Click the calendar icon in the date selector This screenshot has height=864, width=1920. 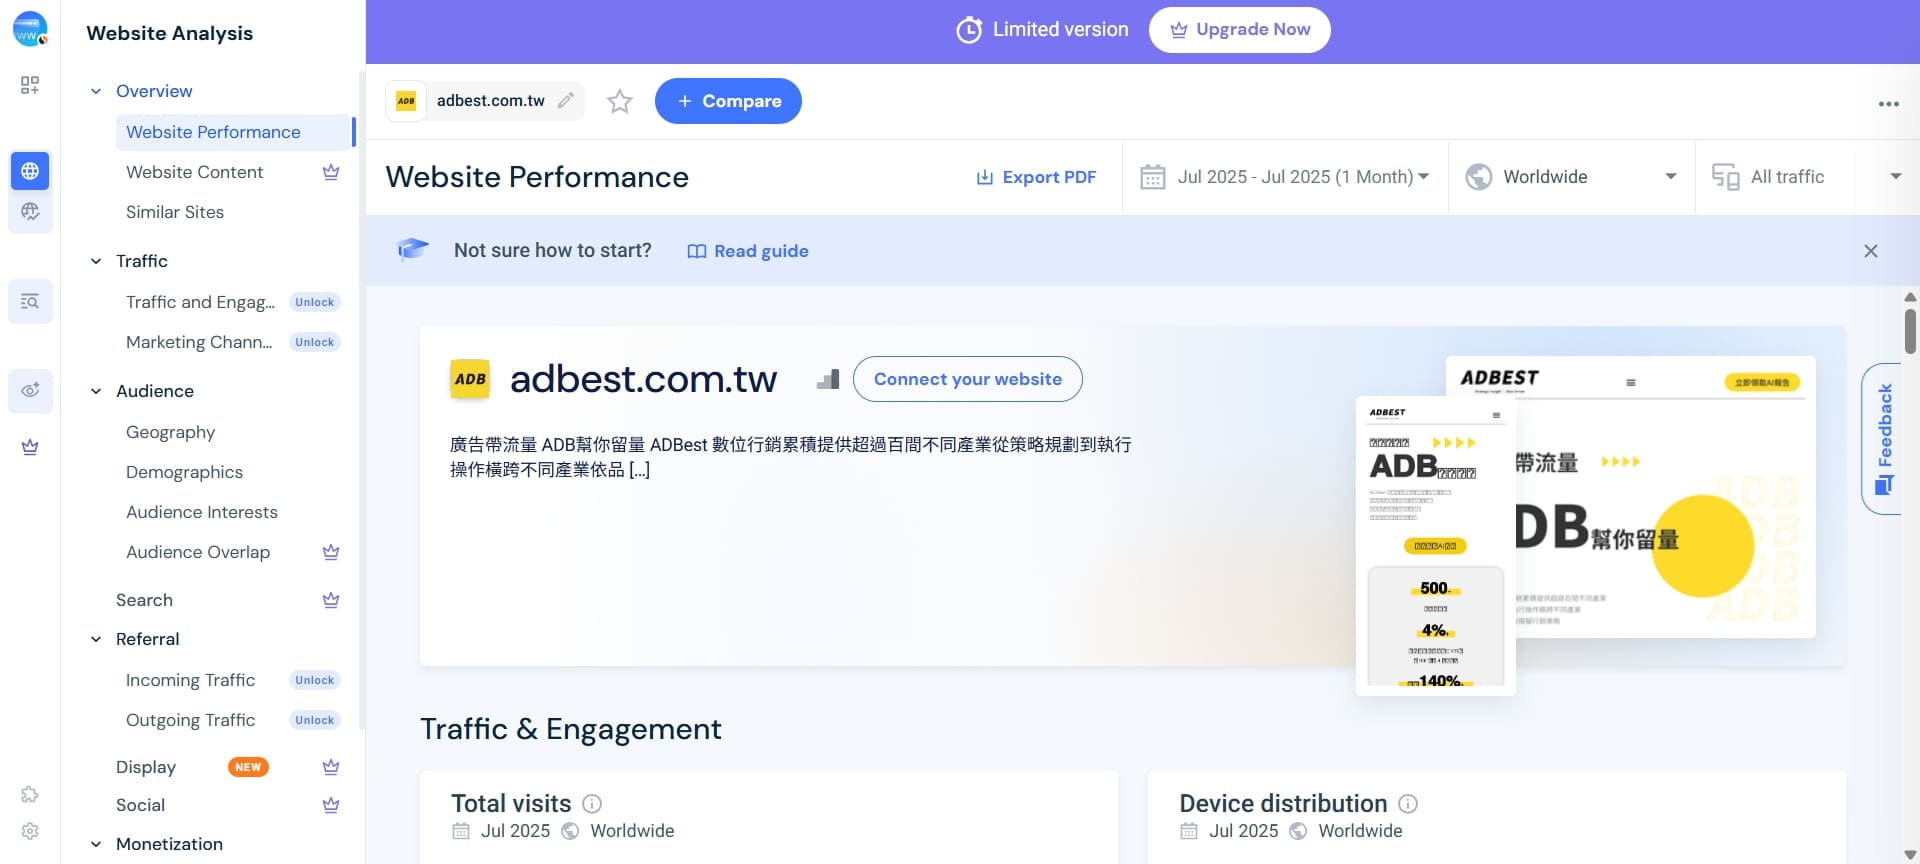point(1153,177)
